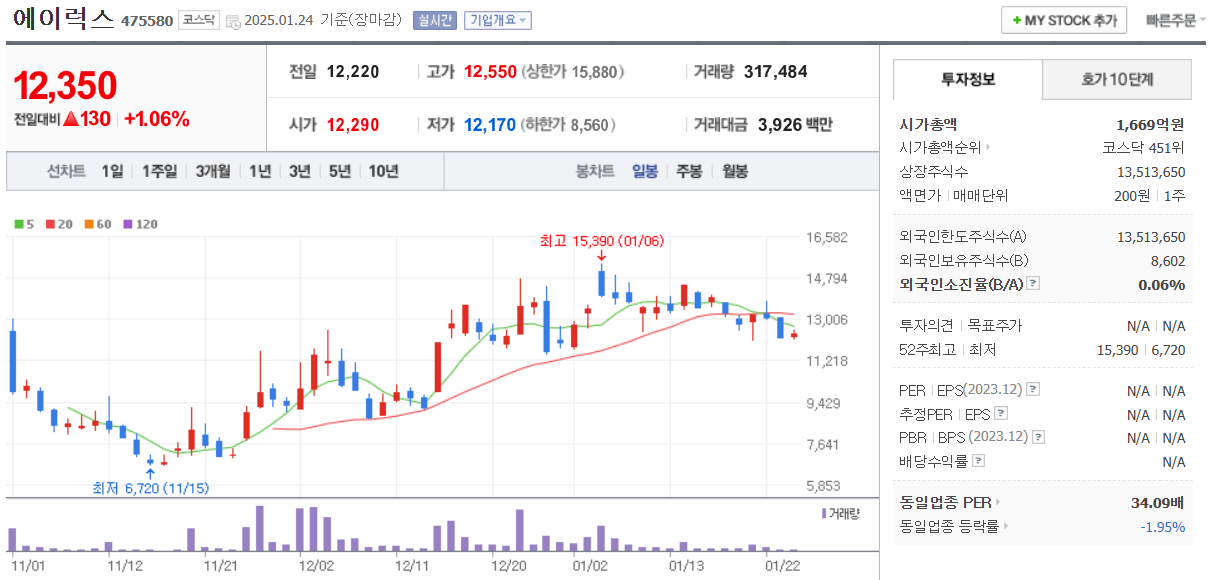Click the help icon next to 추정PER | EPS
1213x580 pixels.
pos(1001,413)
